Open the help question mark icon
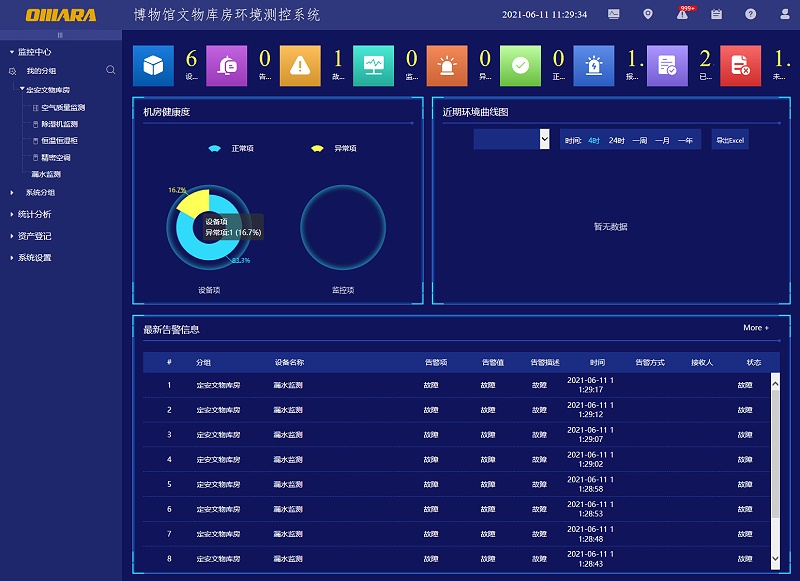Image resolution: width=800 pixels, height=581 pixels. click(750, 15)
